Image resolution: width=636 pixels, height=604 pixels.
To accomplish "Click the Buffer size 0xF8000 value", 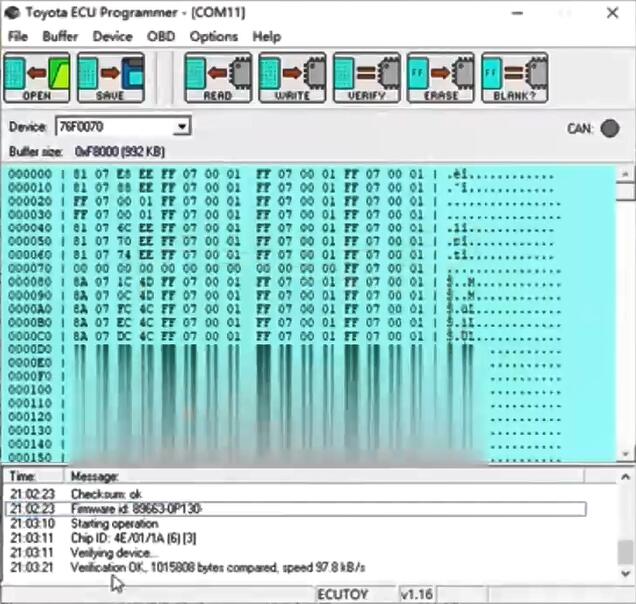I will (120, 152).
